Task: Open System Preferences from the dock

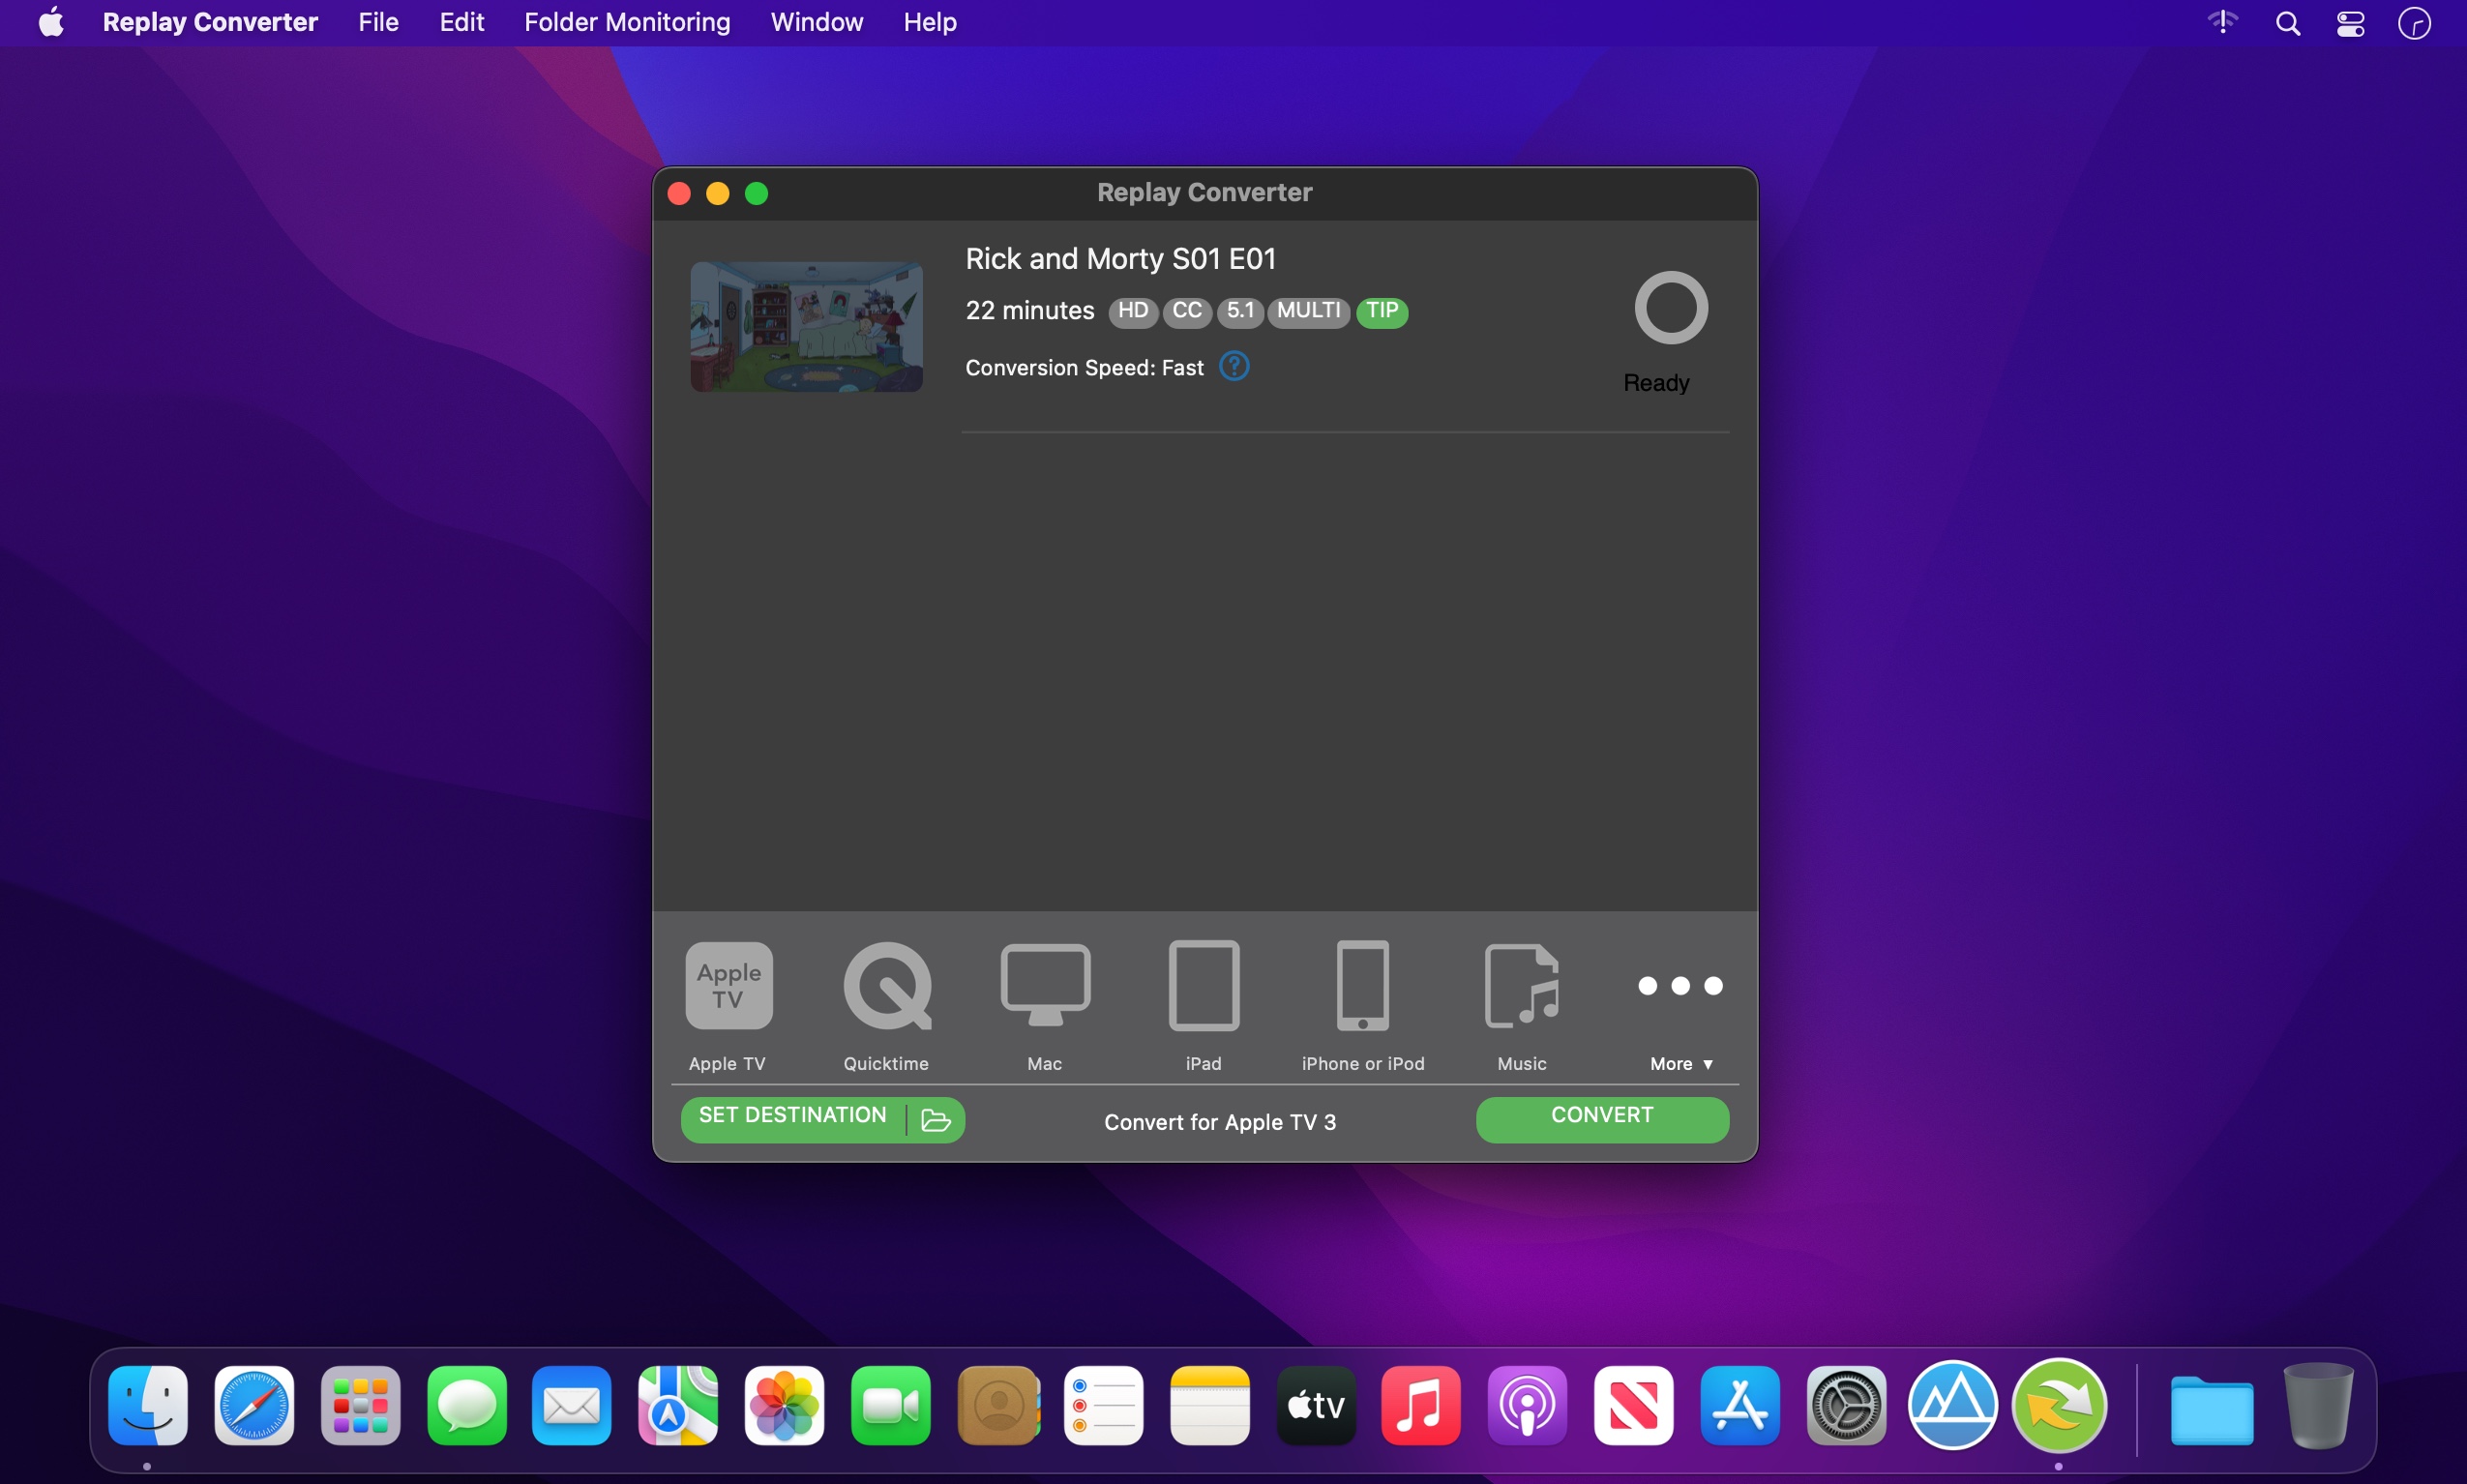Action: coord(1846,1405)
